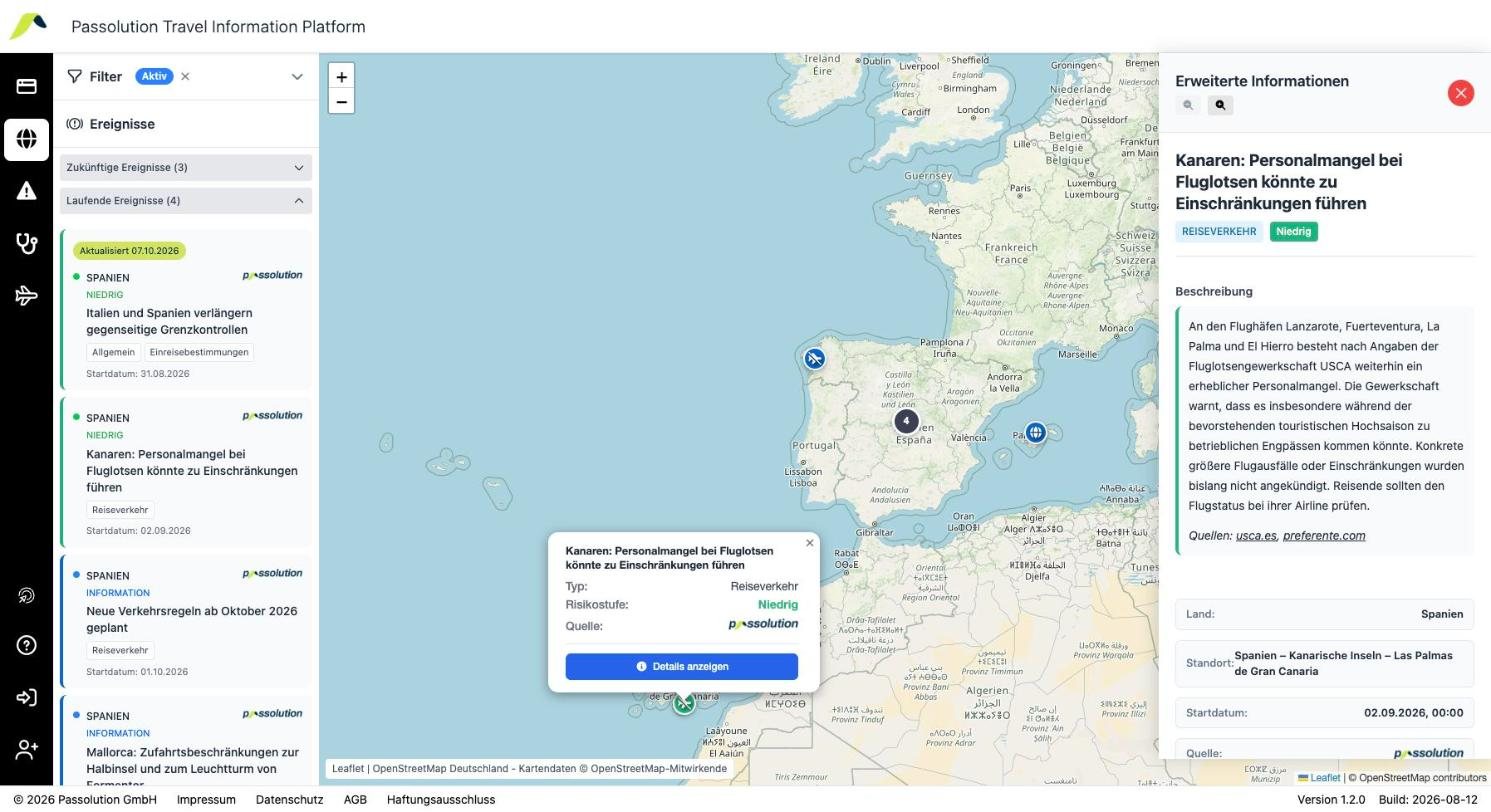Click the globe marker near Mallorca
The height and width of the screenshot is (812, 1491).
coord(1035,433)
